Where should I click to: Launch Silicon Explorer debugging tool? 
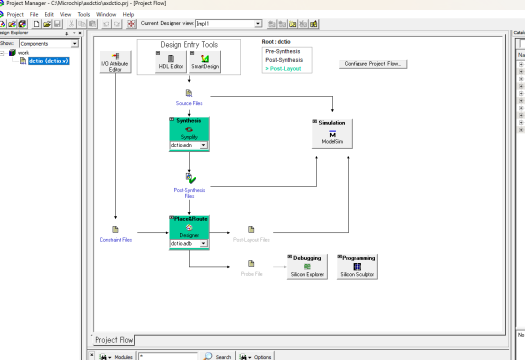307,267
